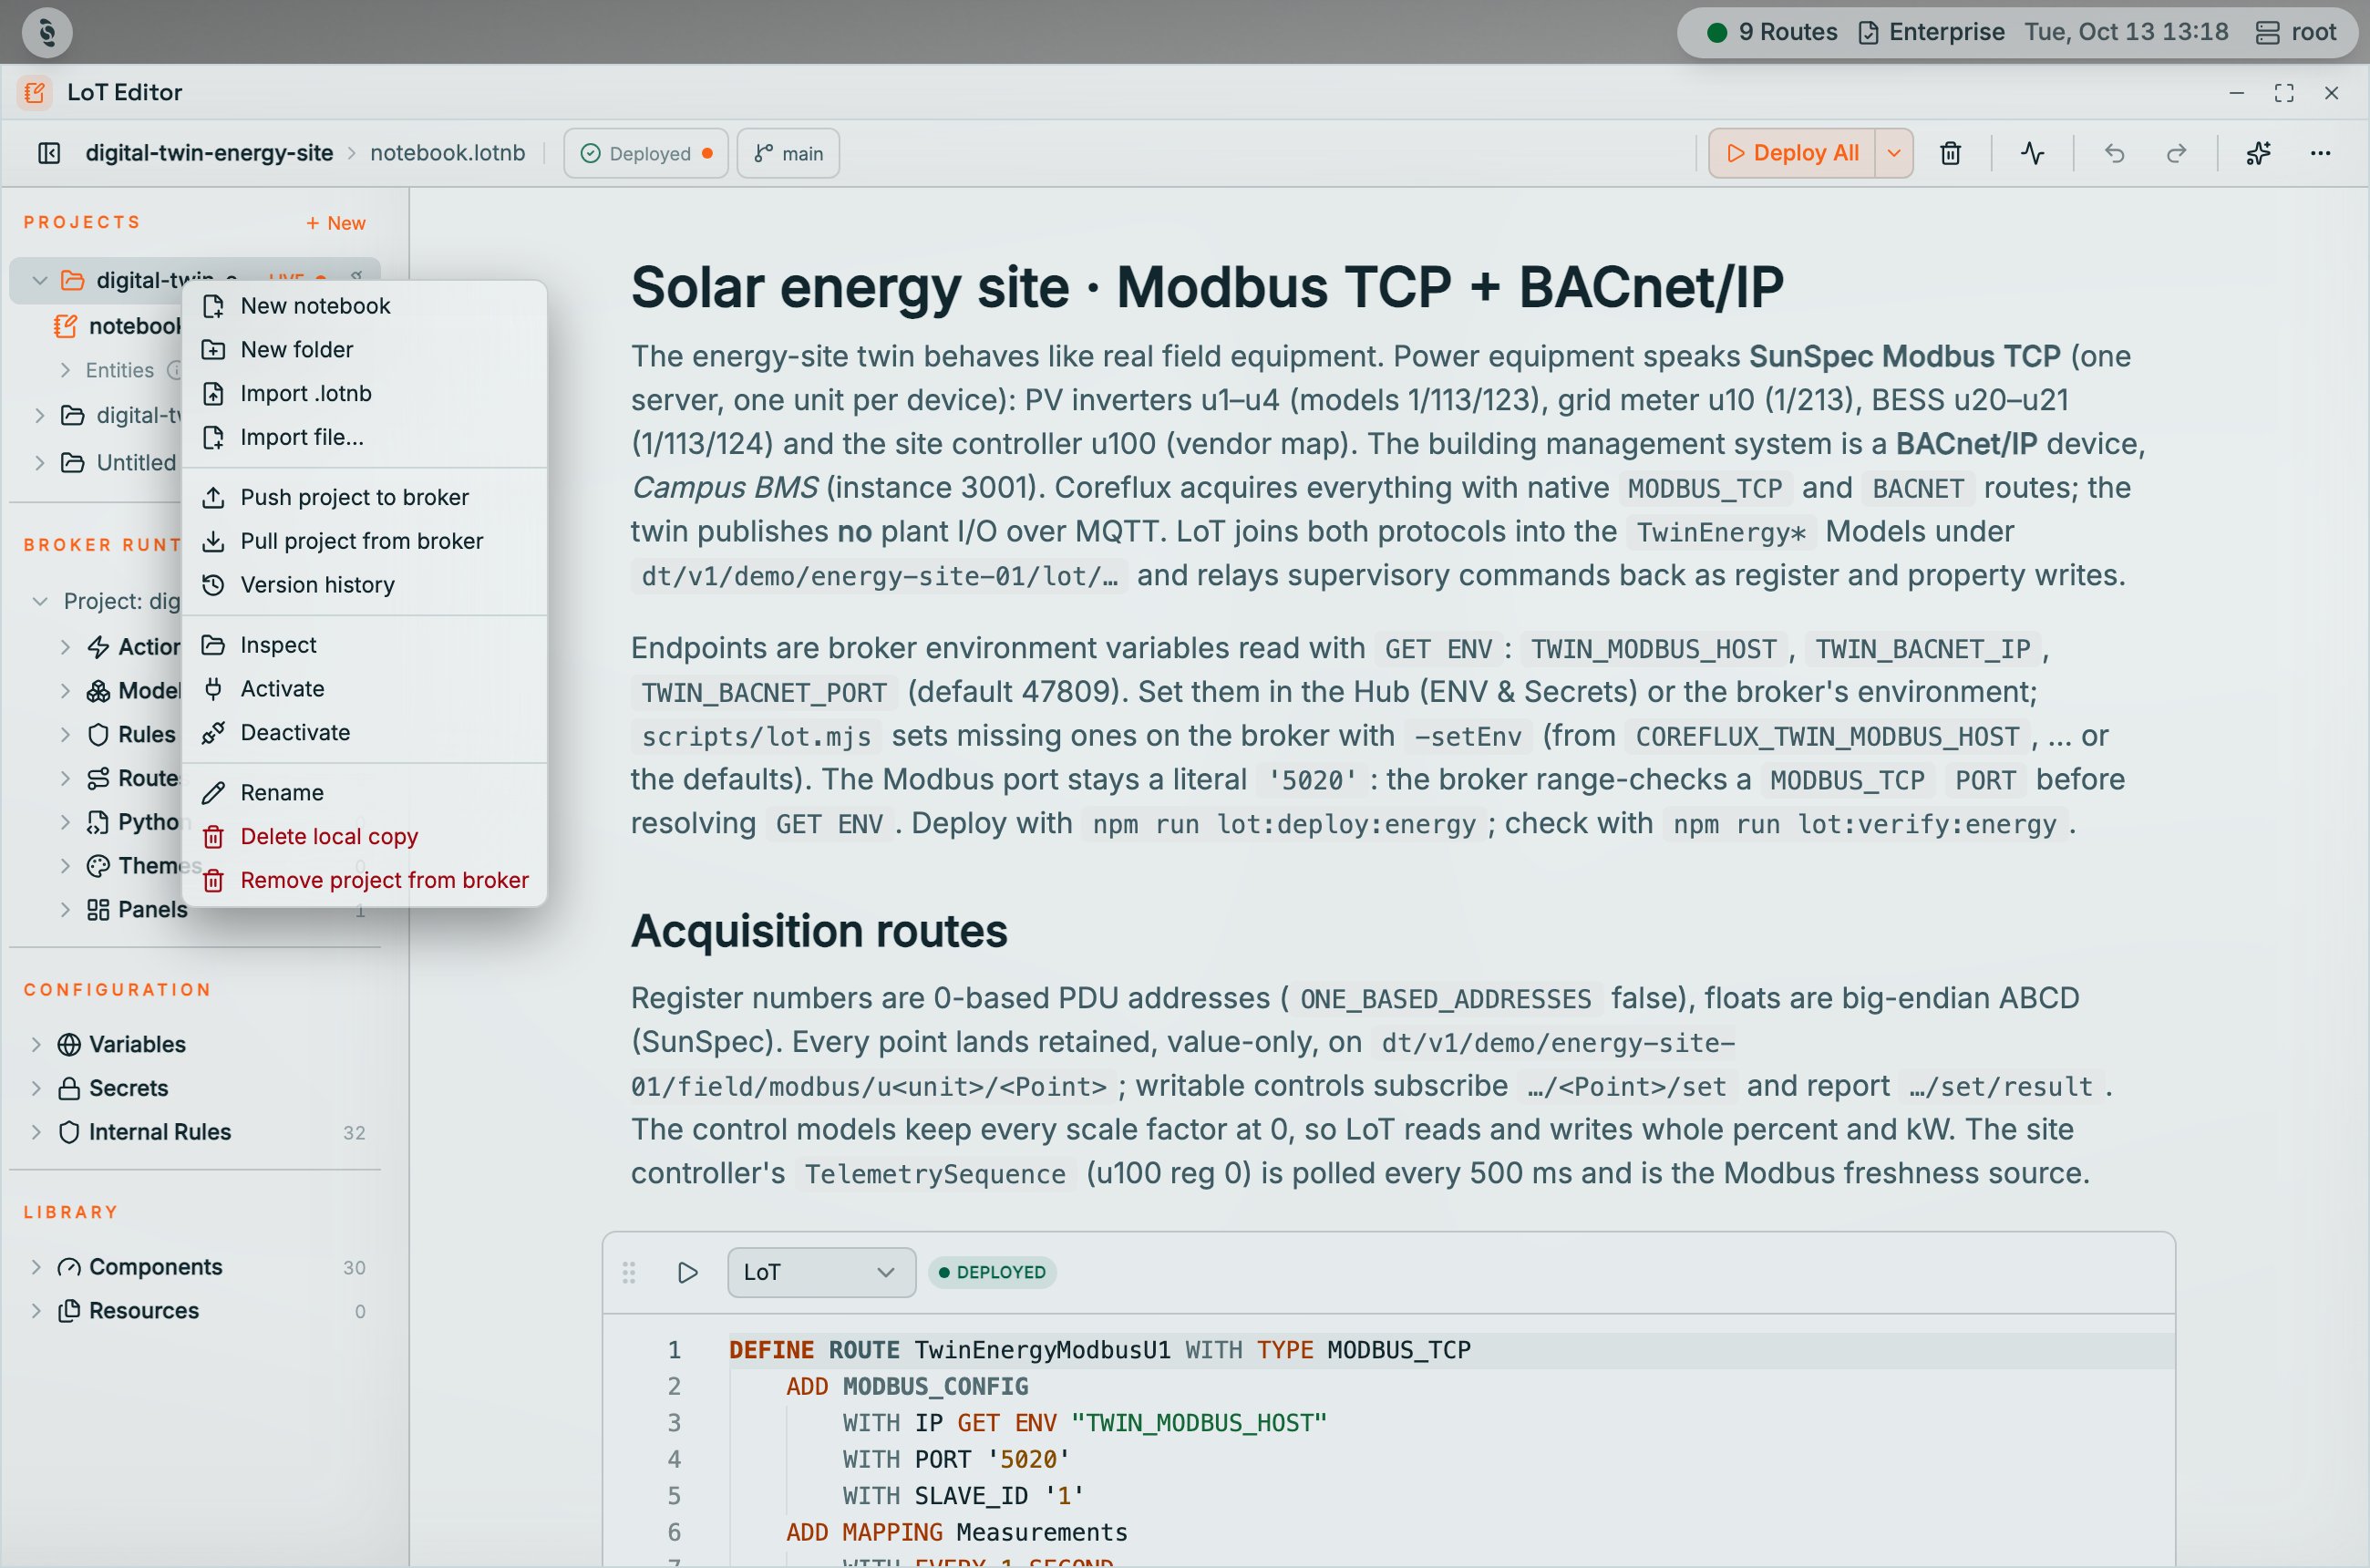Choose Deactivate in the context menu

[x=364, y=732]
